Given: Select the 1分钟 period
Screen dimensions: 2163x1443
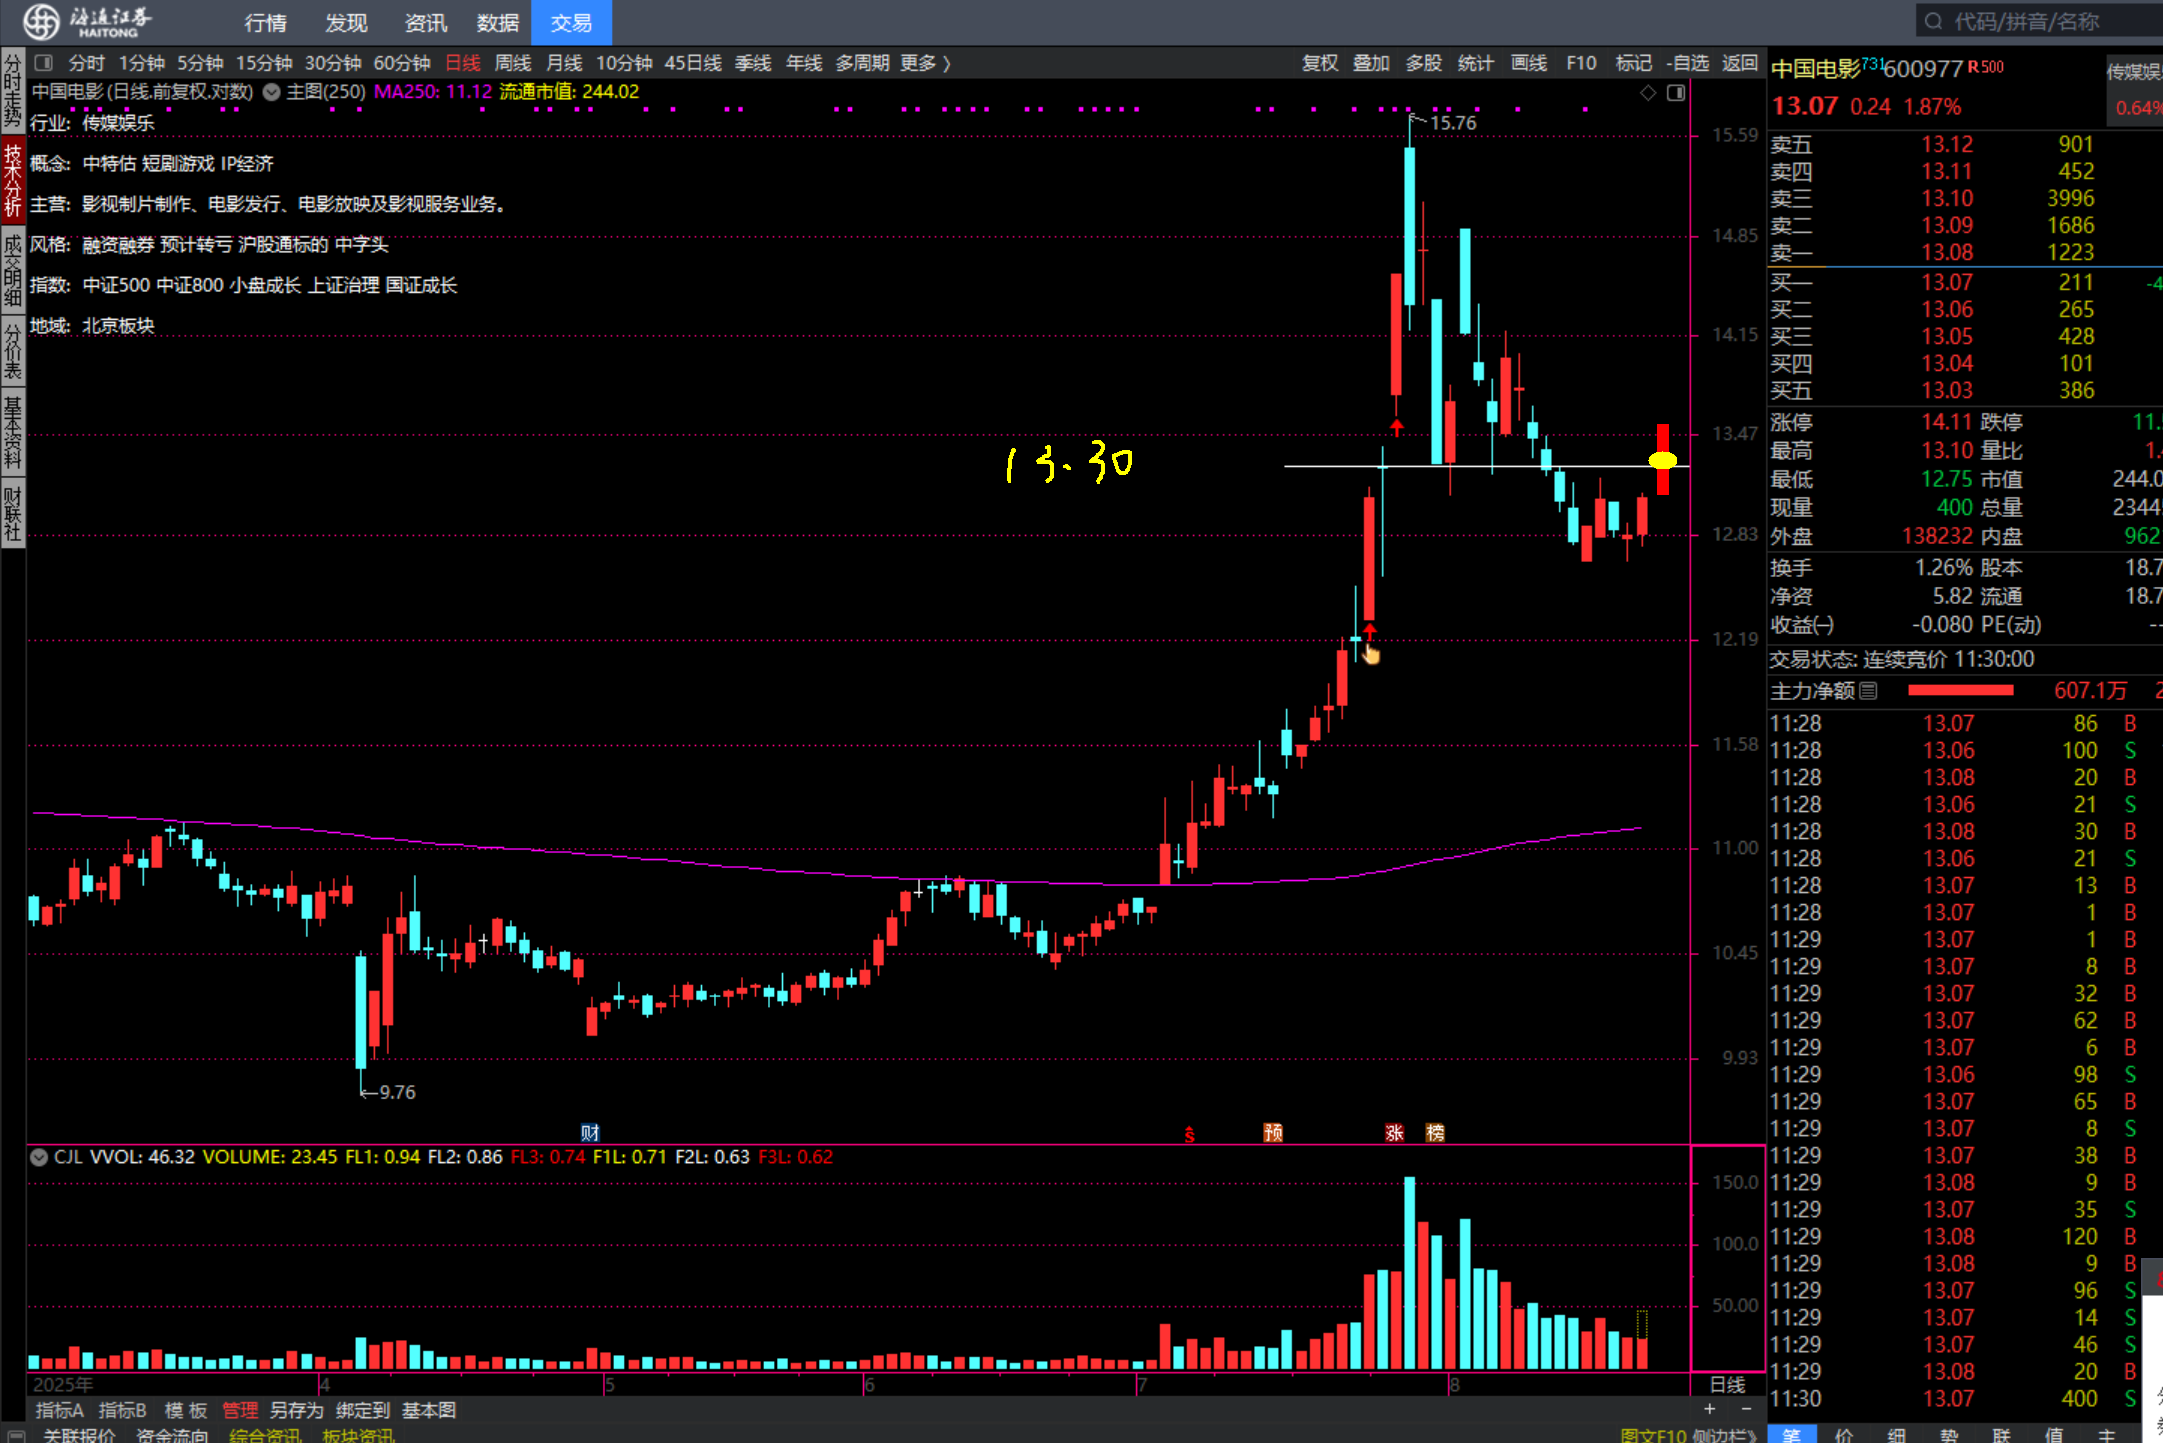Looking at the screenshot, I should pyautogui.click(x=142, y=63).
